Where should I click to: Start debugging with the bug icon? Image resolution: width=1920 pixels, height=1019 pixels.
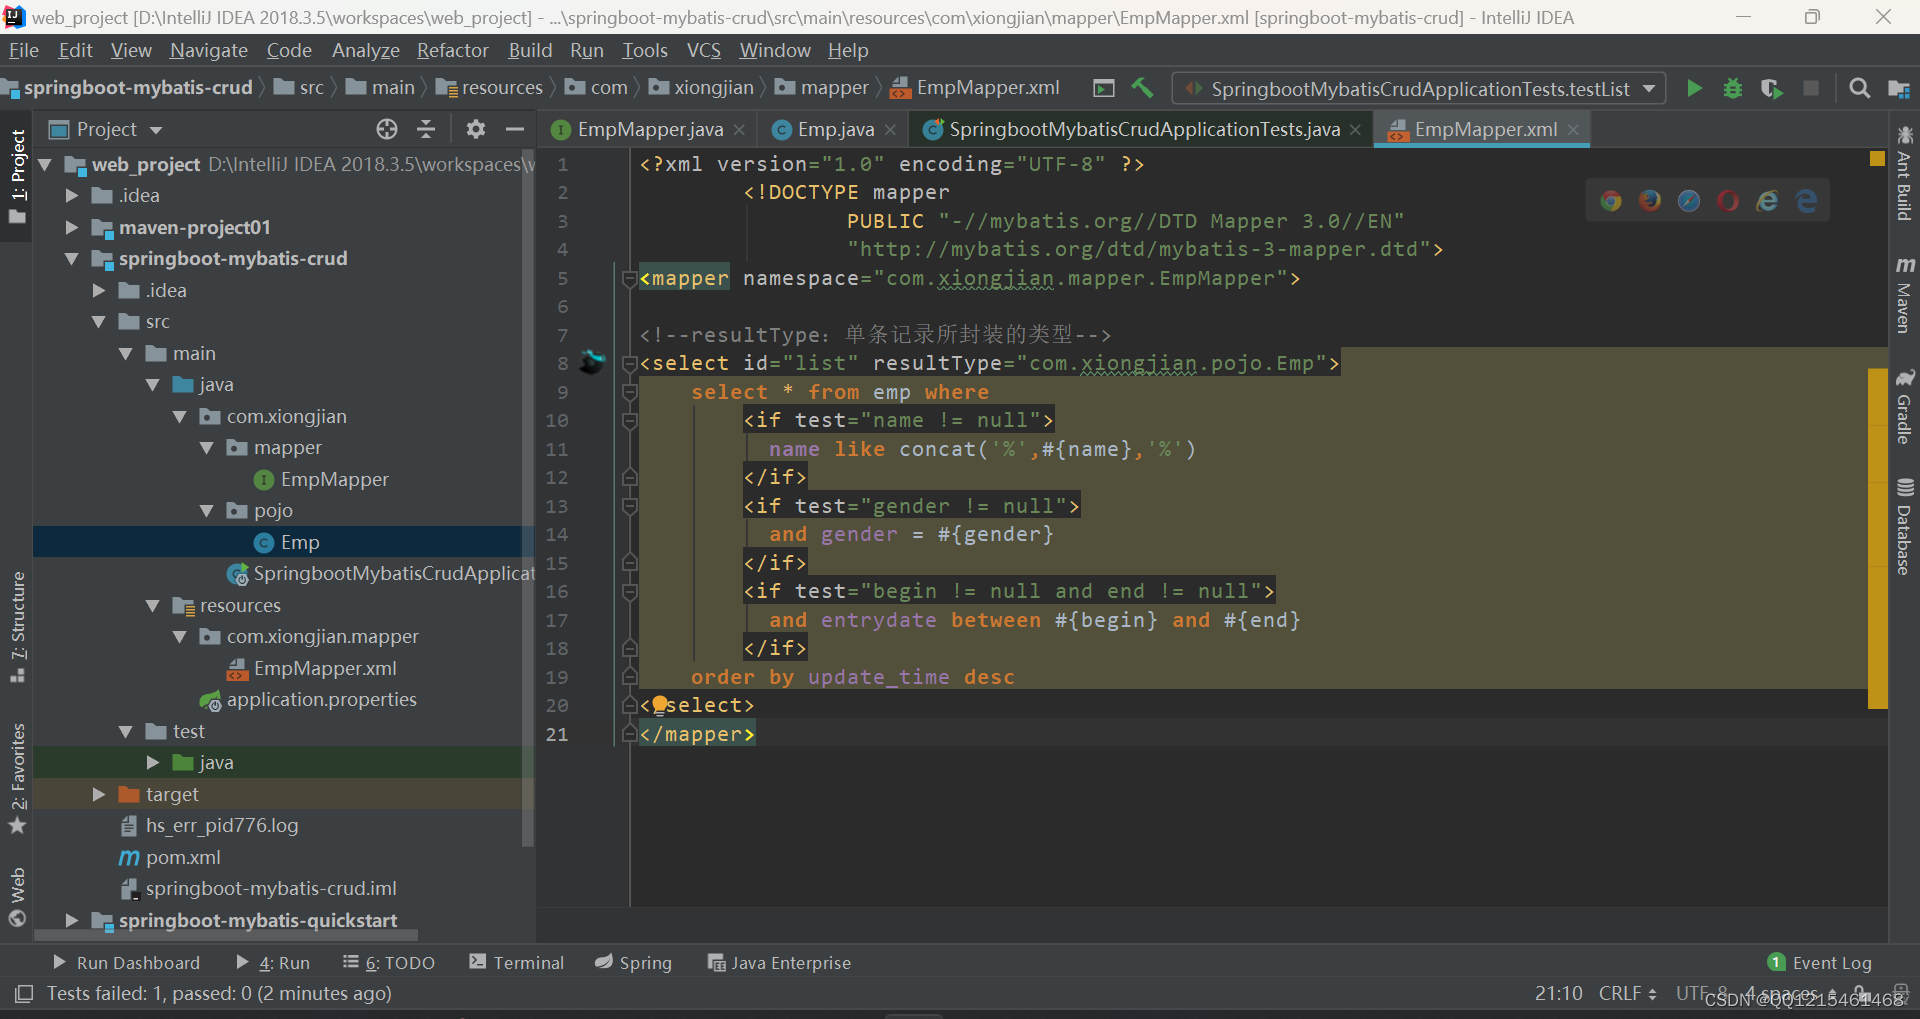(x=1733, y=88)
